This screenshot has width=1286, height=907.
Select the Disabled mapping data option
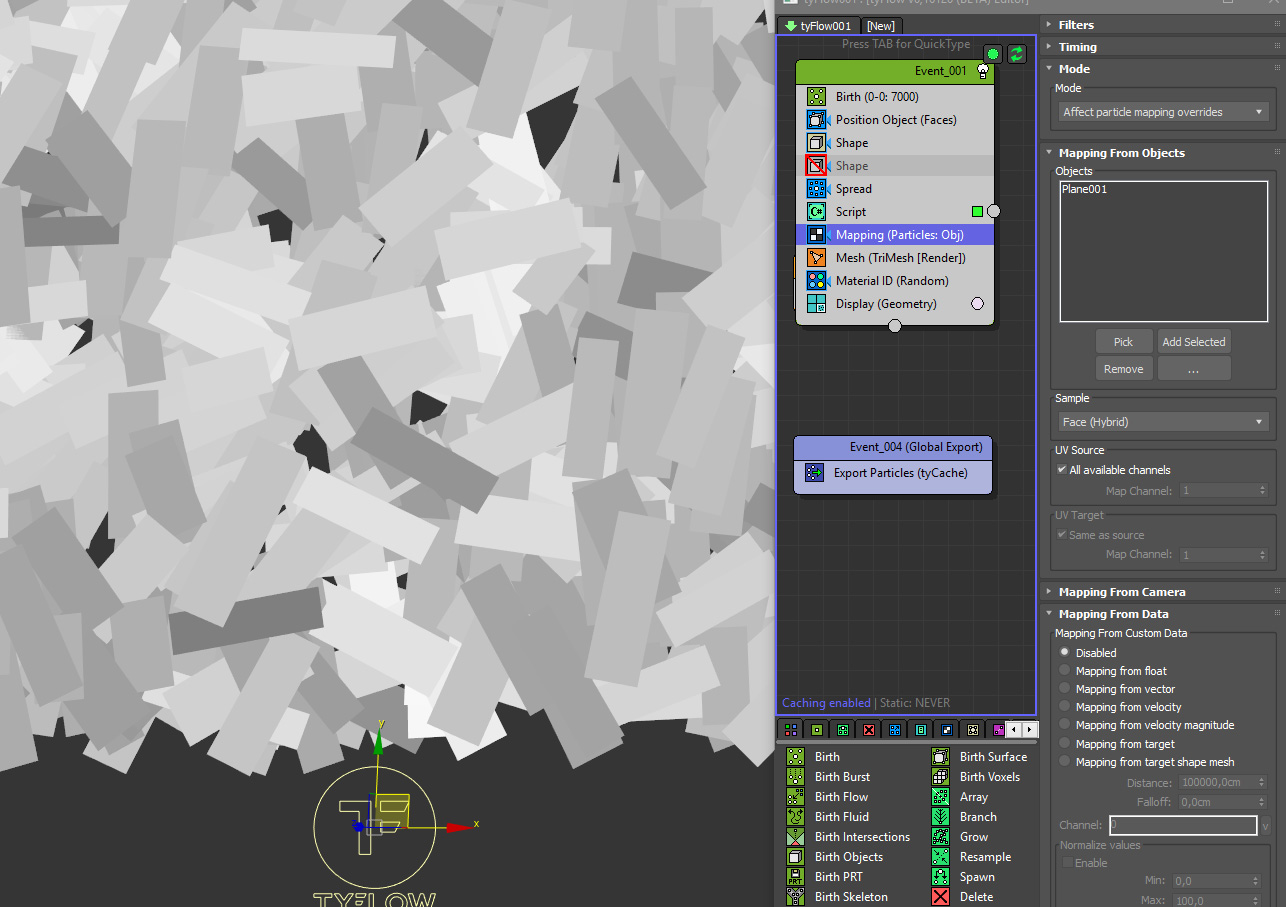tap(1065, 653)
